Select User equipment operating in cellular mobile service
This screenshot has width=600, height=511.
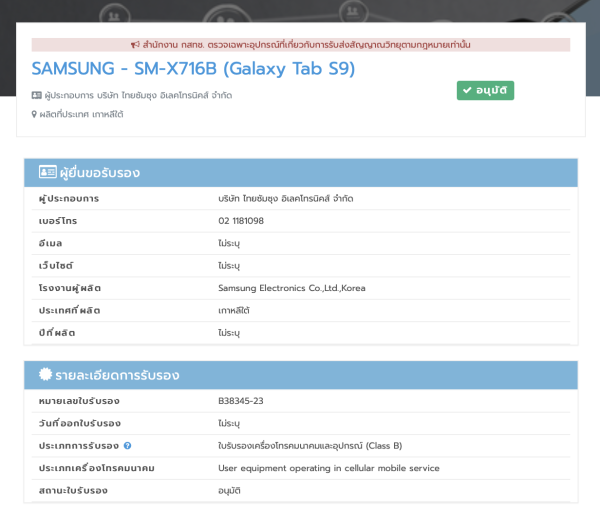[x=329, y=468]
